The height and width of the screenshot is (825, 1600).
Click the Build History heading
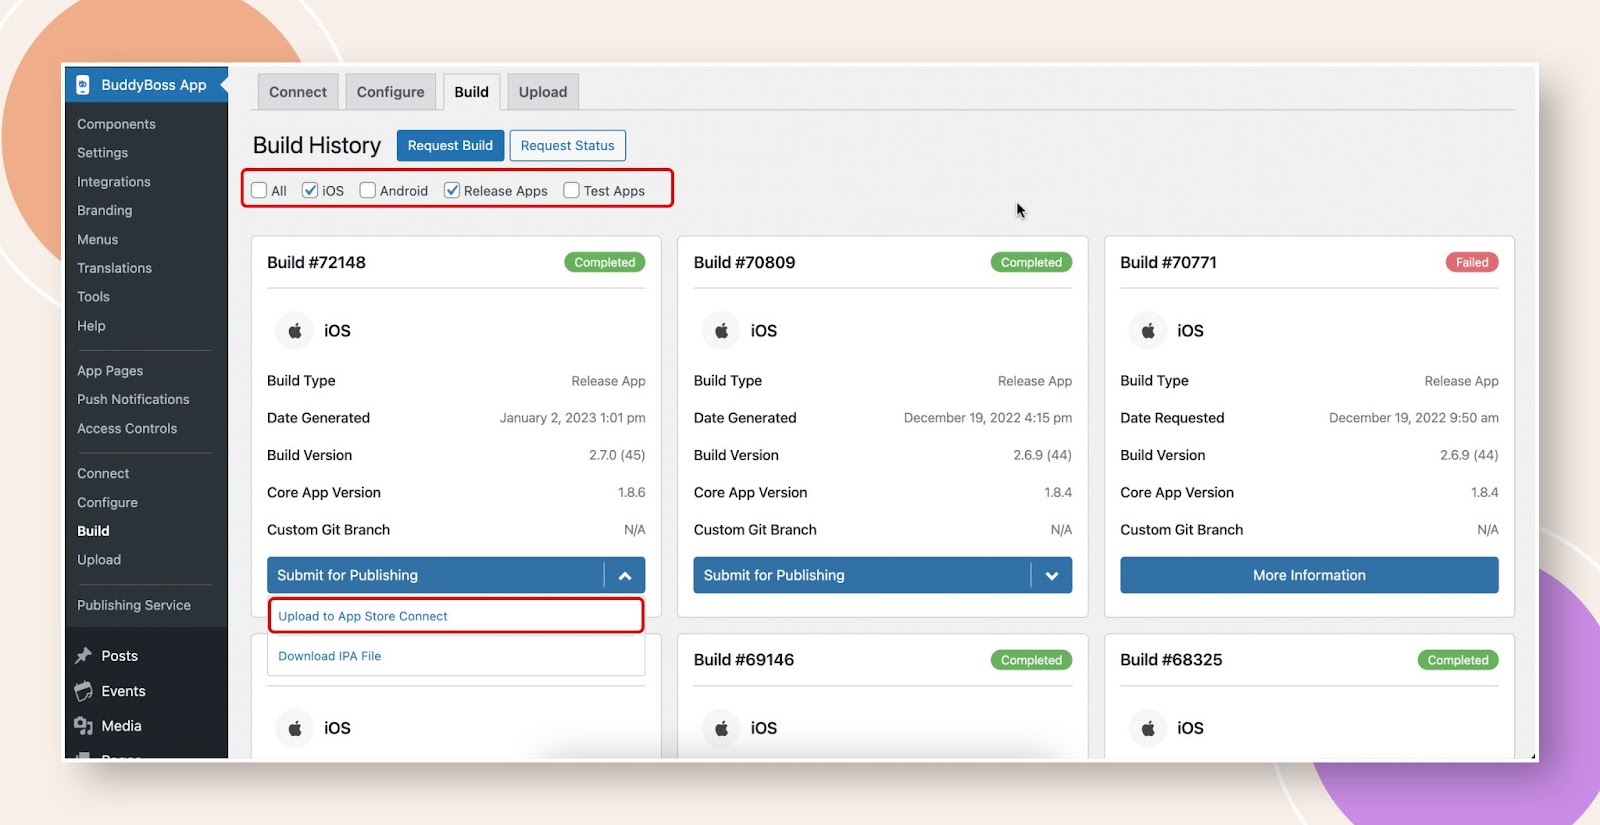click(317, 145)
